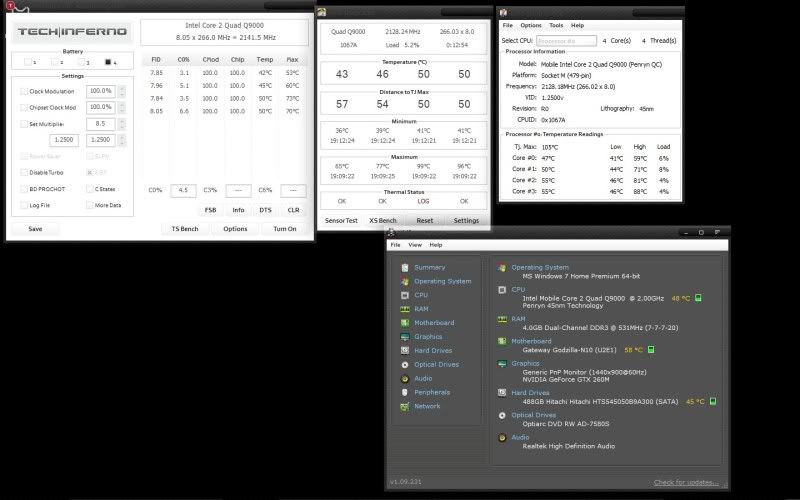Open Hard Drives icon in Speccy sidebar
800x500 pixels.
click(x=405, y=351)
